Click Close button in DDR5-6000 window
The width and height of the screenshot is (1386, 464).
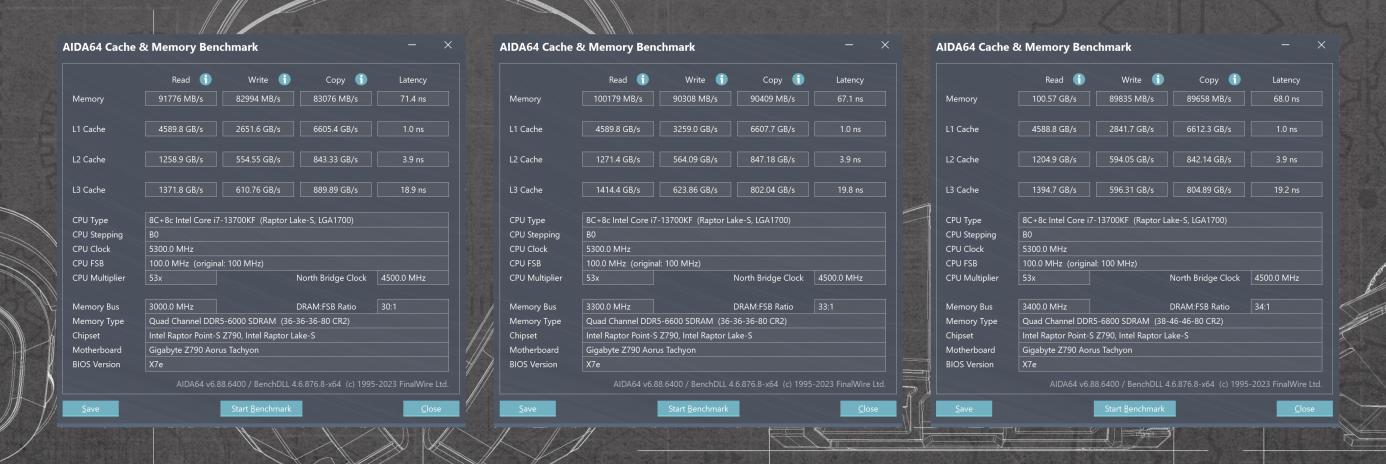[x=431, y=408]
